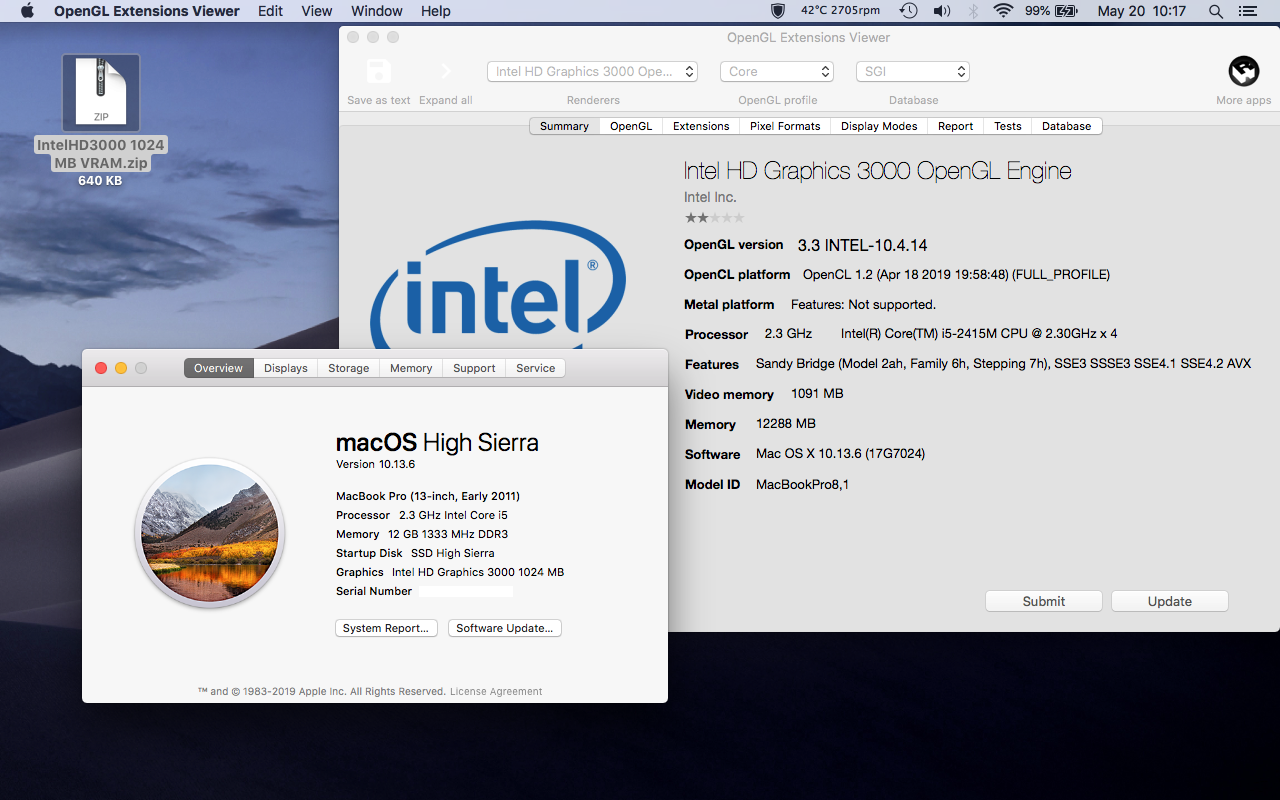The width and height of the screenshot is (1280, 800).
Task: Open Displays tab in About This Mac
Action: [x=286, y=368]
